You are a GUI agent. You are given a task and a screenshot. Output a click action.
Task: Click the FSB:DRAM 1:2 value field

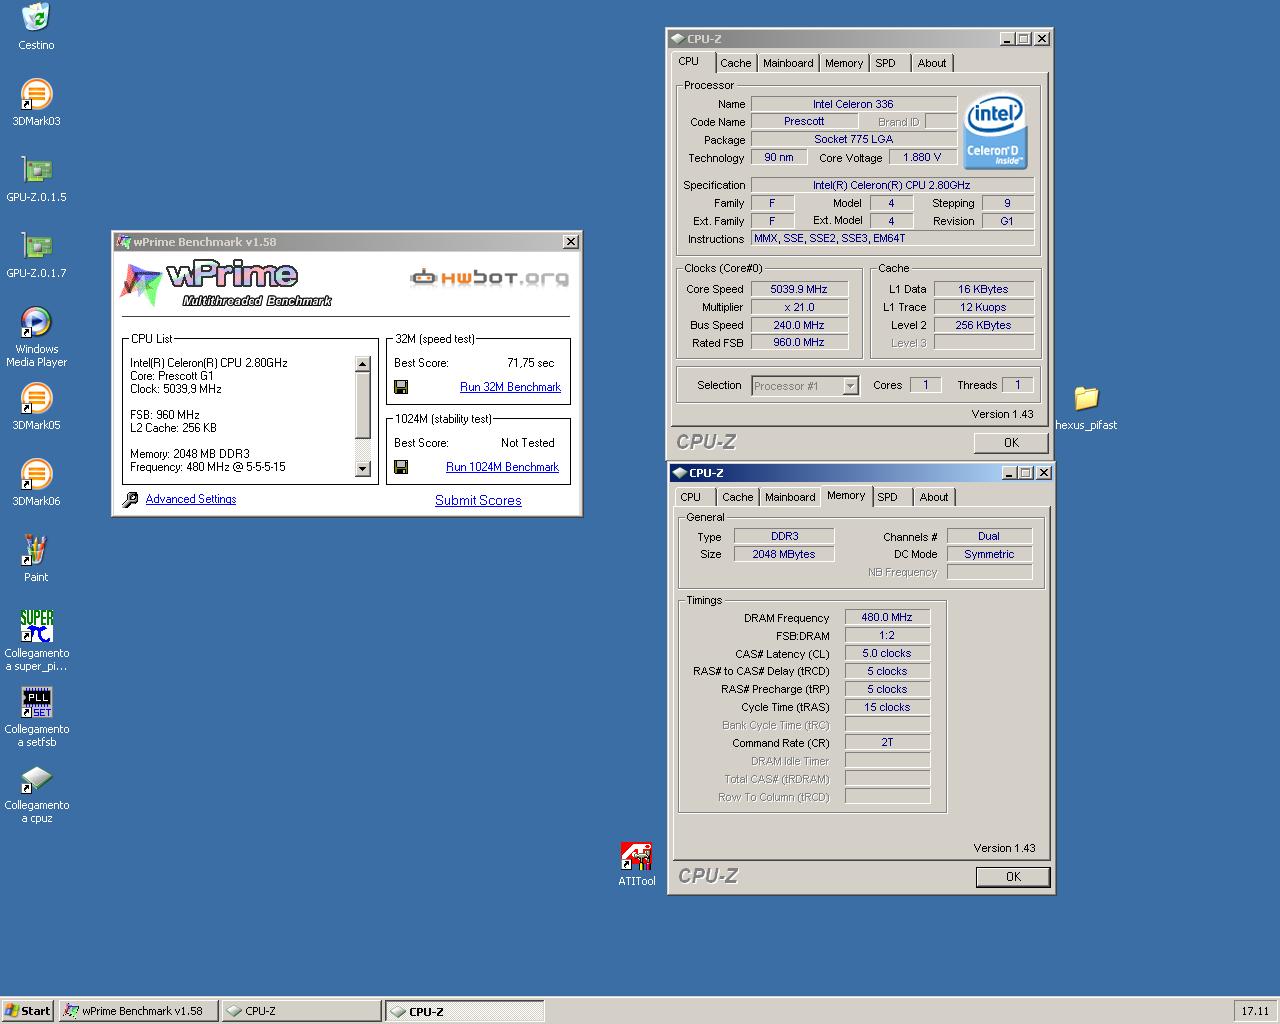(887, 635)
